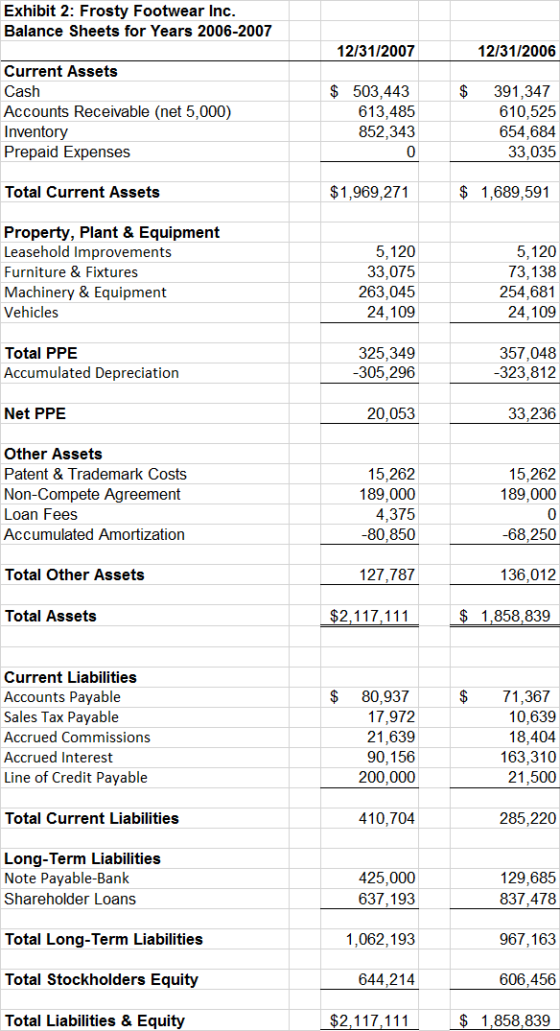The image size is (560, 1031).
Task: Click Prepaid Expenses value 33,035
Action: tap(532, 152)
